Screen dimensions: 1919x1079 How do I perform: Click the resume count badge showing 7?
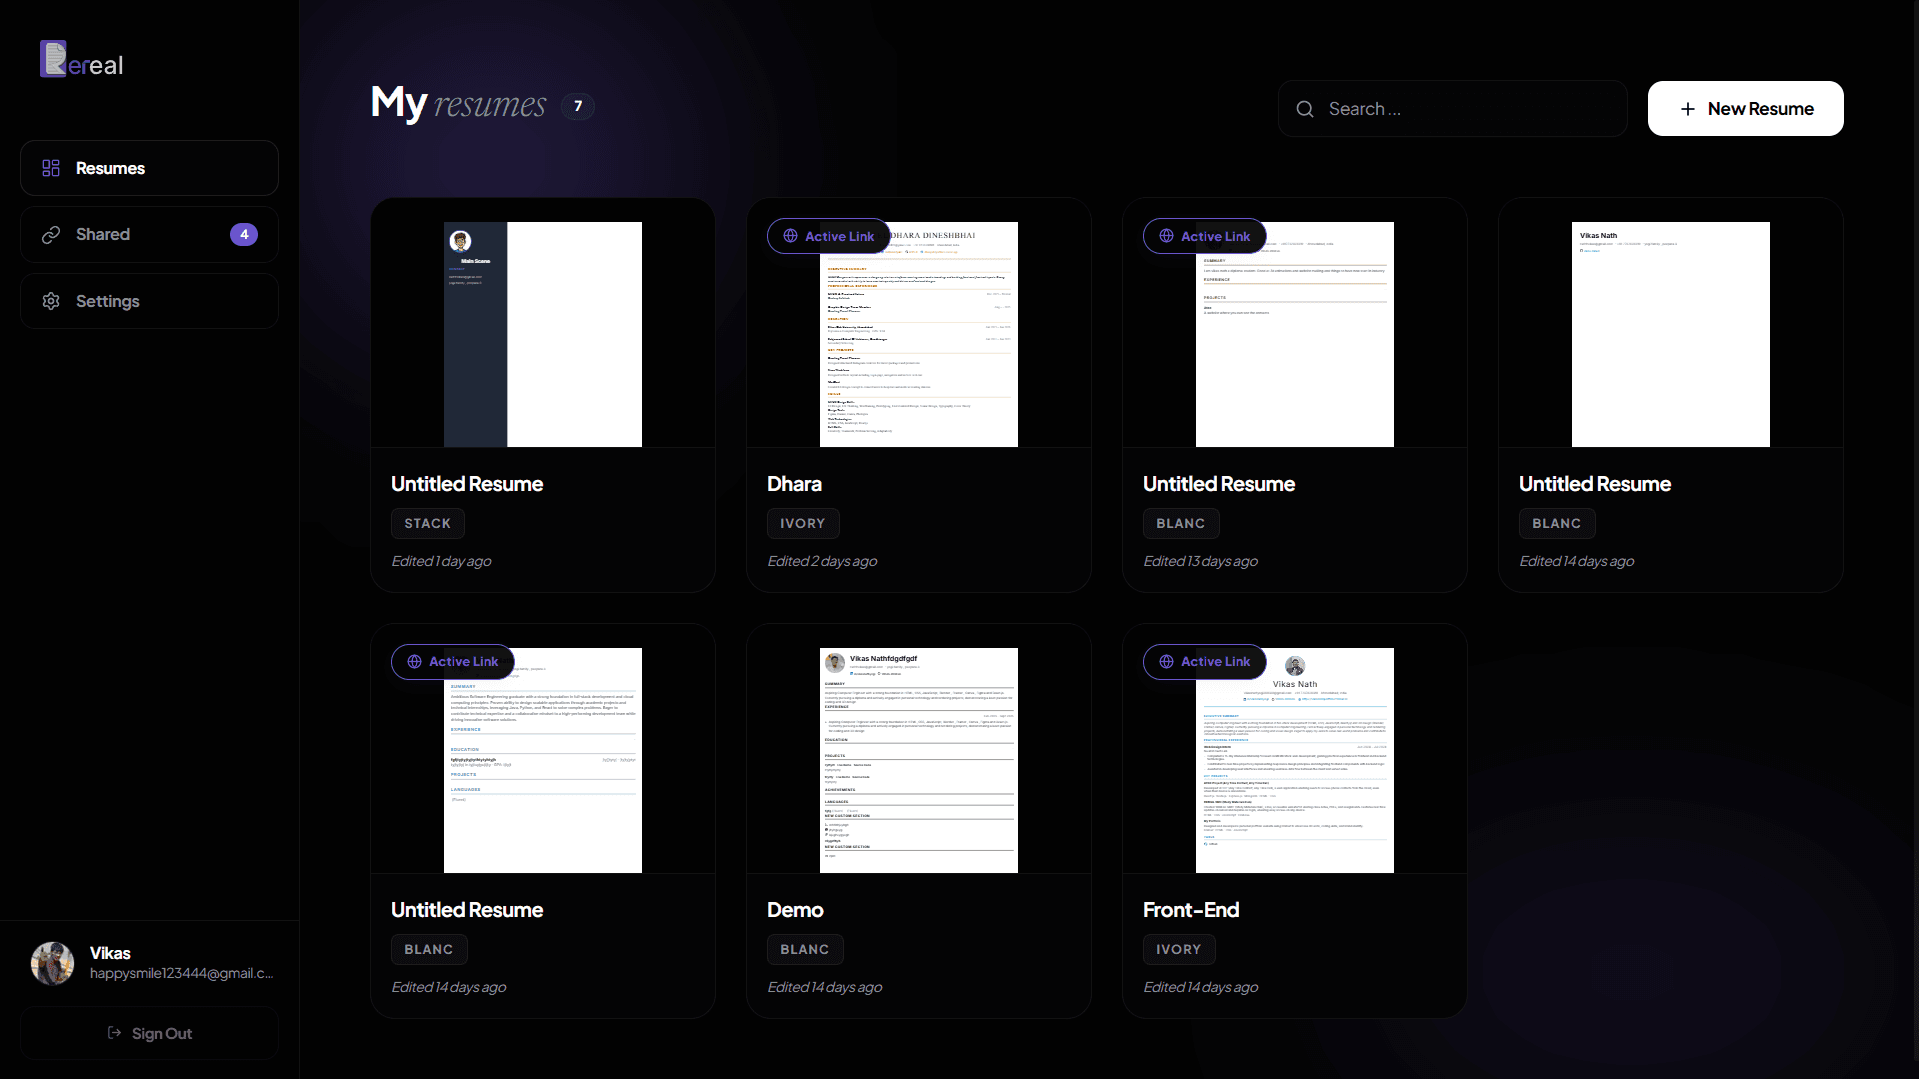click(577, 105)
